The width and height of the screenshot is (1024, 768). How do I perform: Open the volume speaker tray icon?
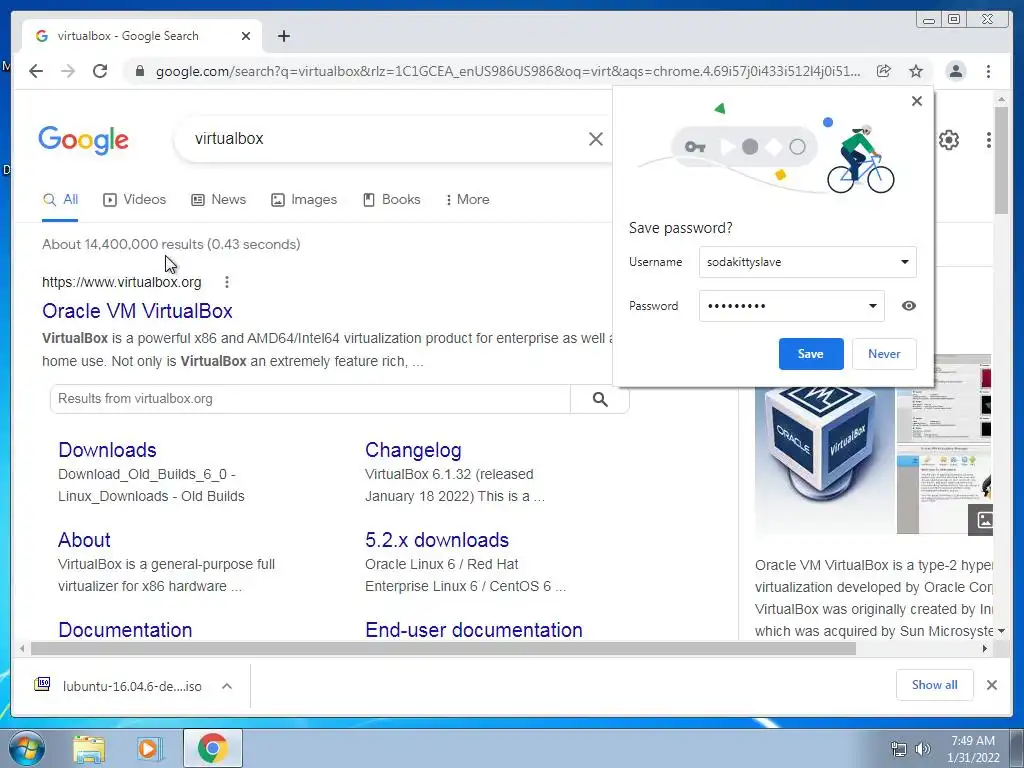click(x=923, y=749)
